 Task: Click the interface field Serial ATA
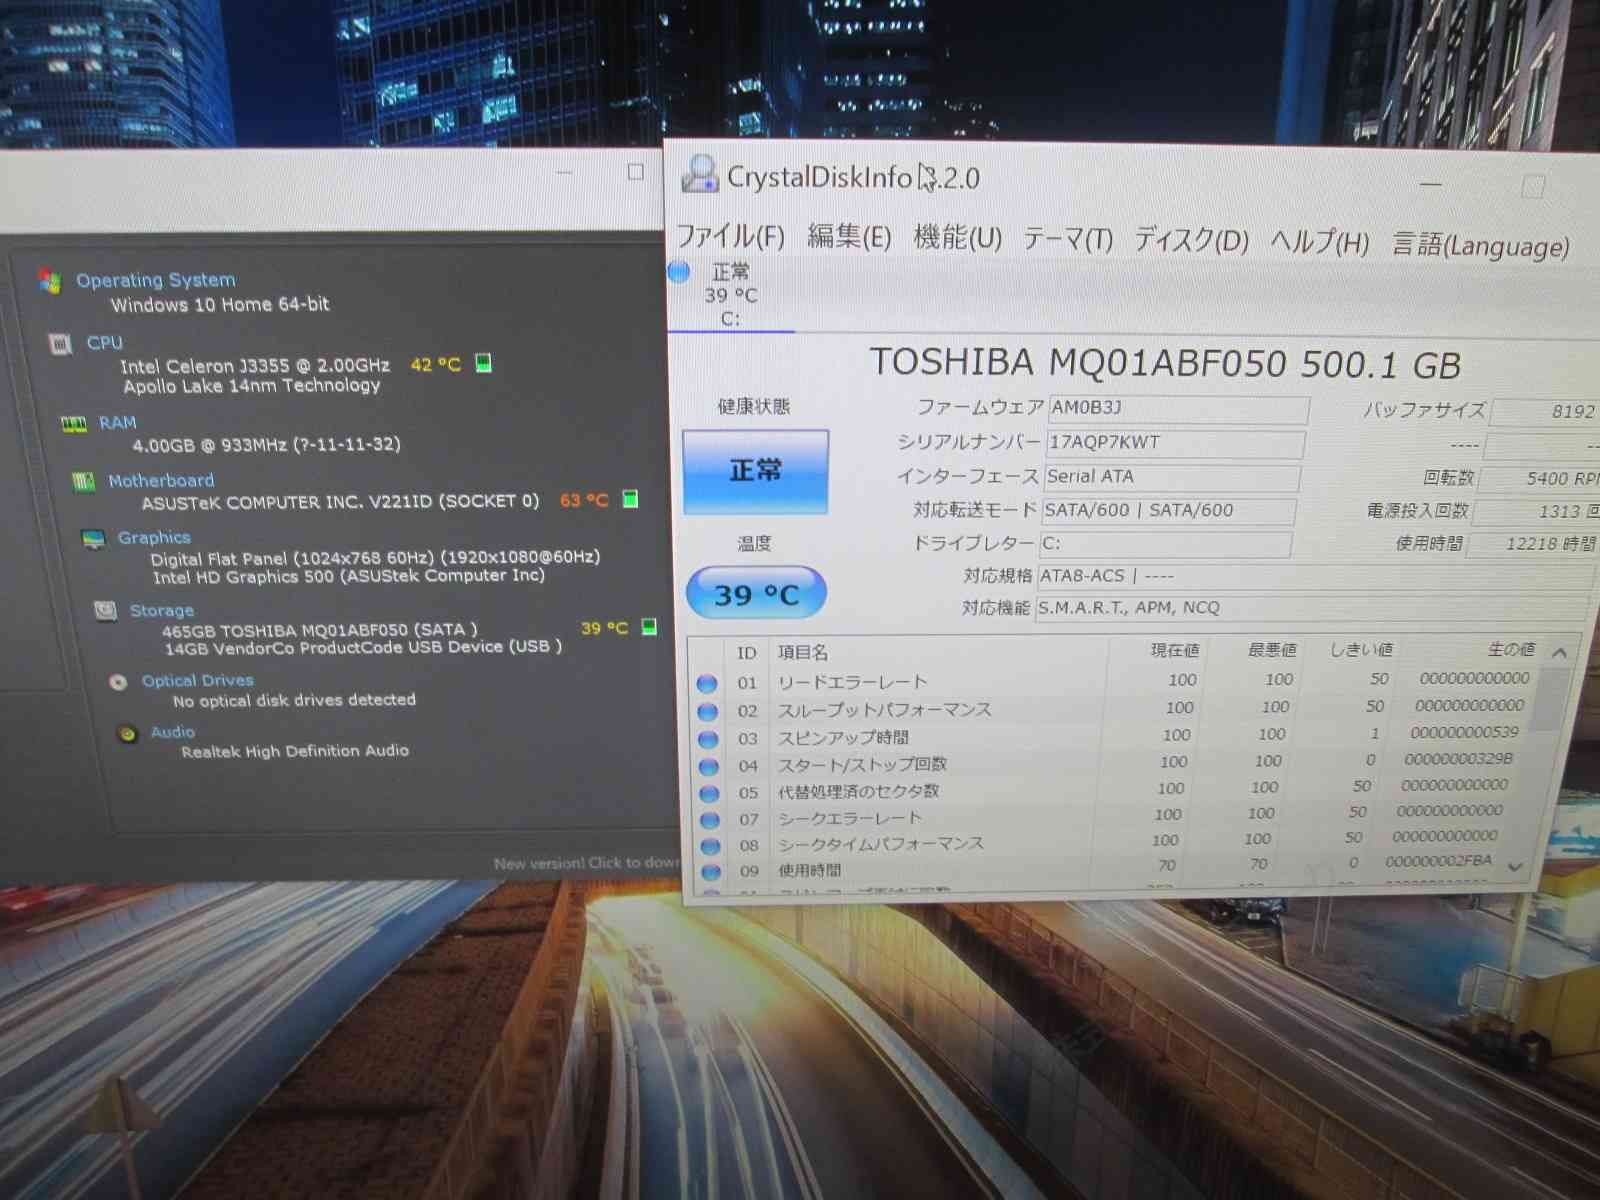coord(1172,477)
